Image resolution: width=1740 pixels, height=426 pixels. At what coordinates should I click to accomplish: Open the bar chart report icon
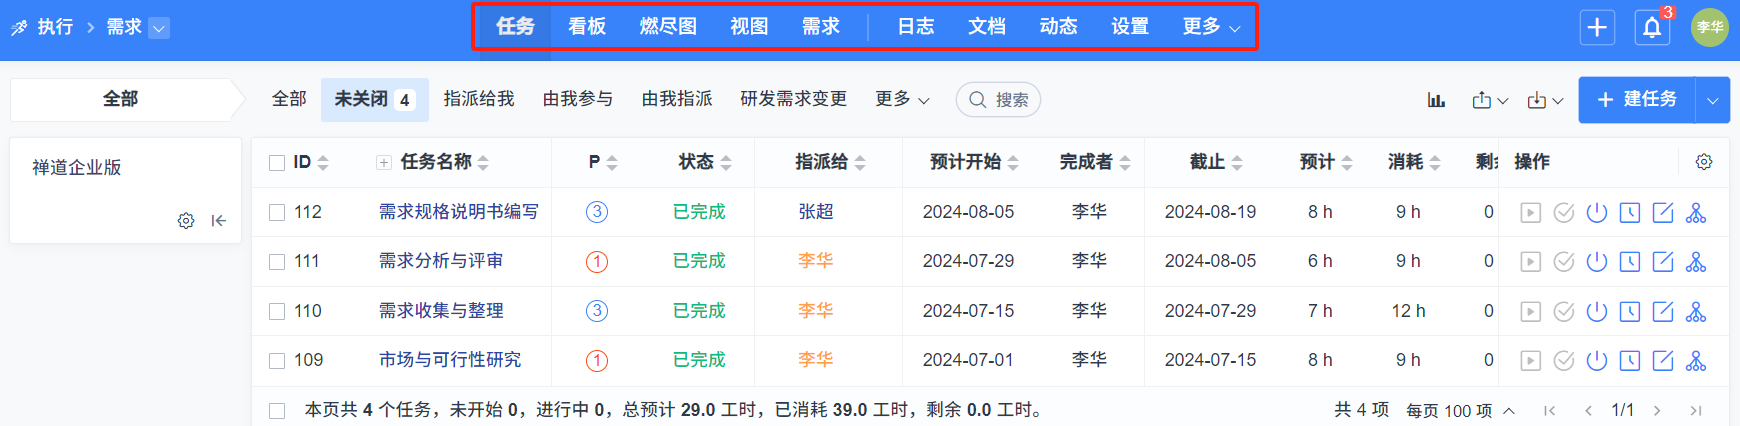[1436, 100]
